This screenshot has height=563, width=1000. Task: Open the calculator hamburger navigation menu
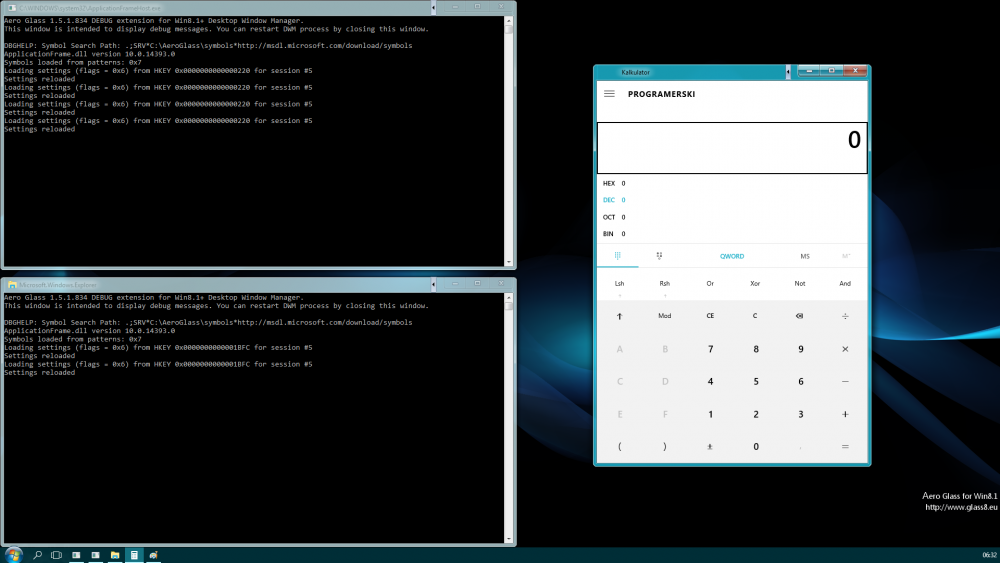tap(609, 94)
